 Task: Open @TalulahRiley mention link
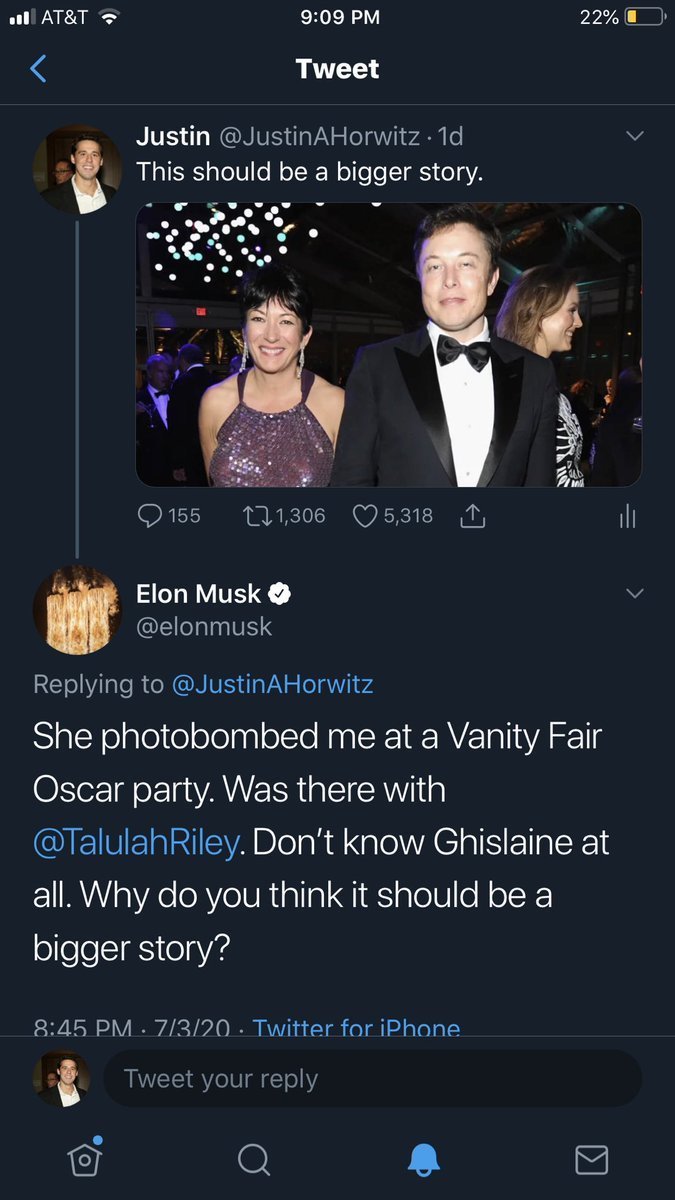(136, 843)
